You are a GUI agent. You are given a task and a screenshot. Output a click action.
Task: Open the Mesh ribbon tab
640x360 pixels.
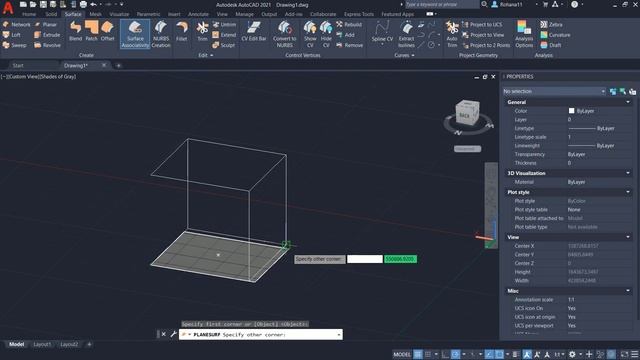[x=96, y=14]
